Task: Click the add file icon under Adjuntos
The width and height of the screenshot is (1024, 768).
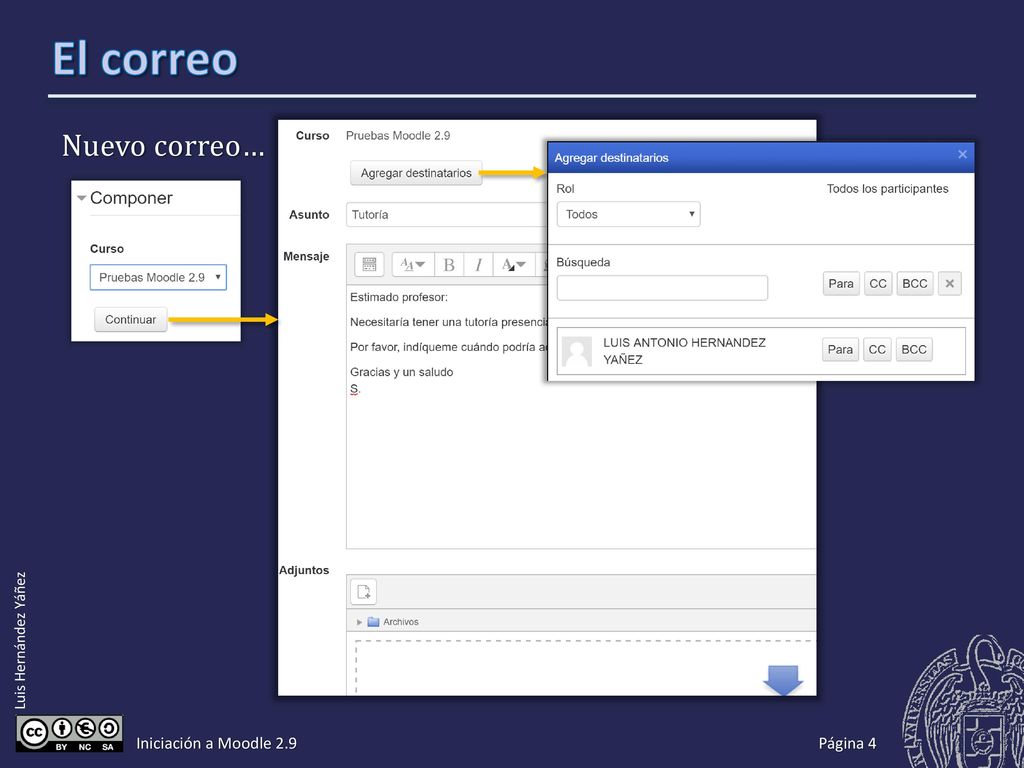Action: pos(364,592)
